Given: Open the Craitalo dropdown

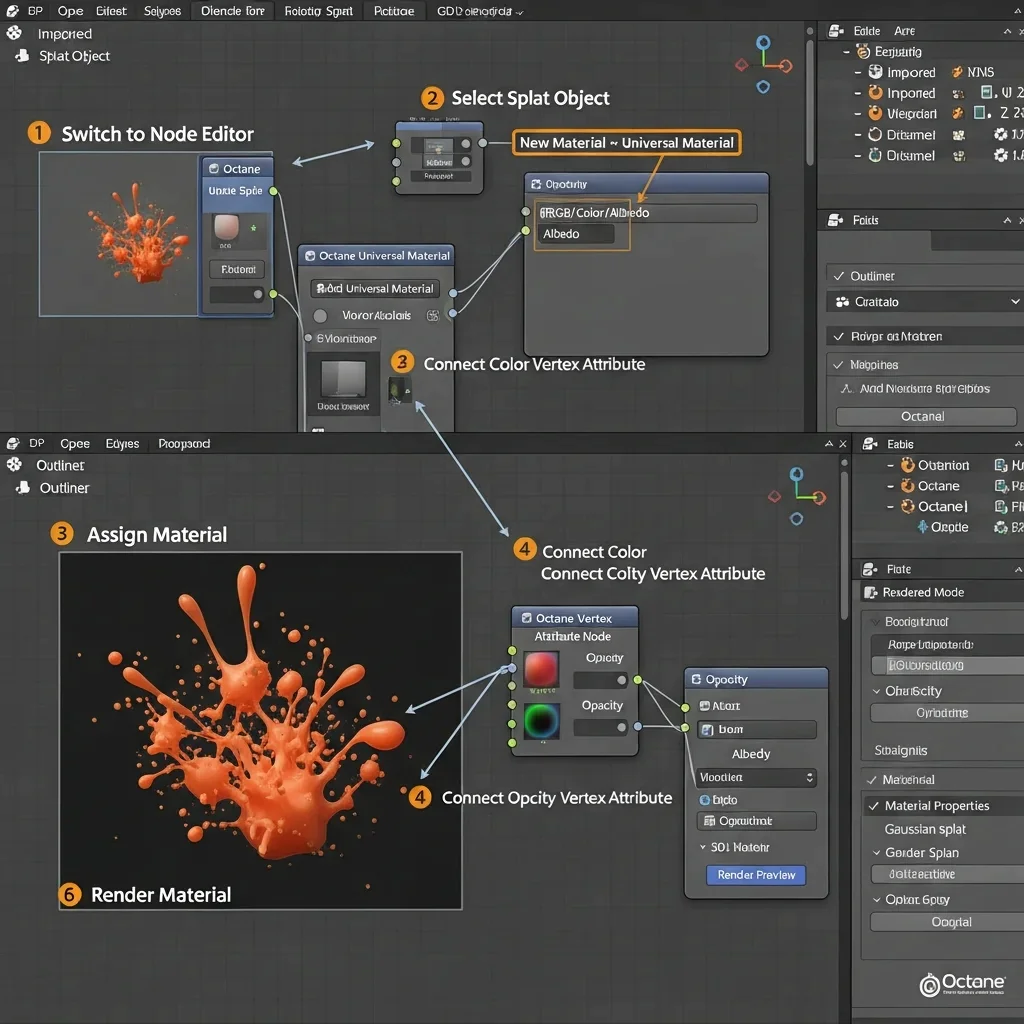Looking at the screenshot, I should (925, 302).
